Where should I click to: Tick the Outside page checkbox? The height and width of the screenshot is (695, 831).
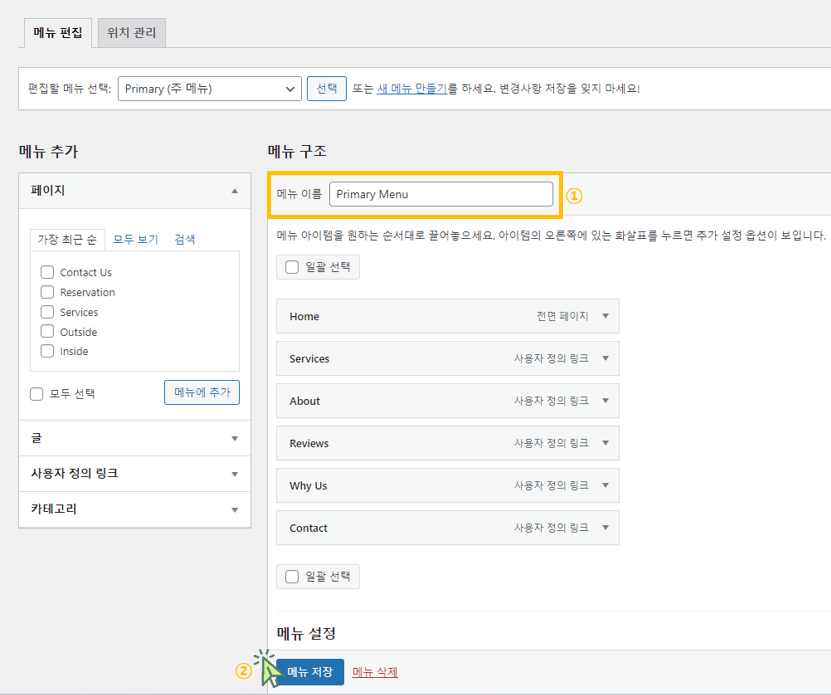pos(47,331)
